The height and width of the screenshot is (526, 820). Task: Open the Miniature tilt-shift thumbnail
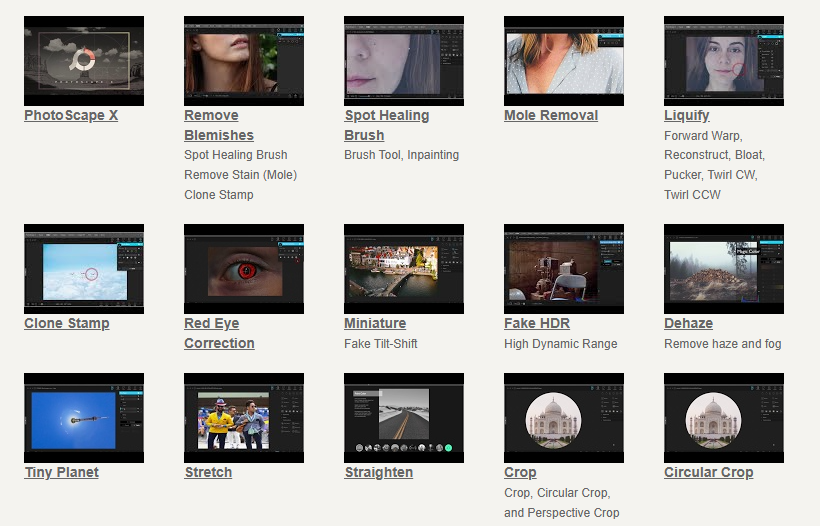pyautogui.click(x=404, y=269)
